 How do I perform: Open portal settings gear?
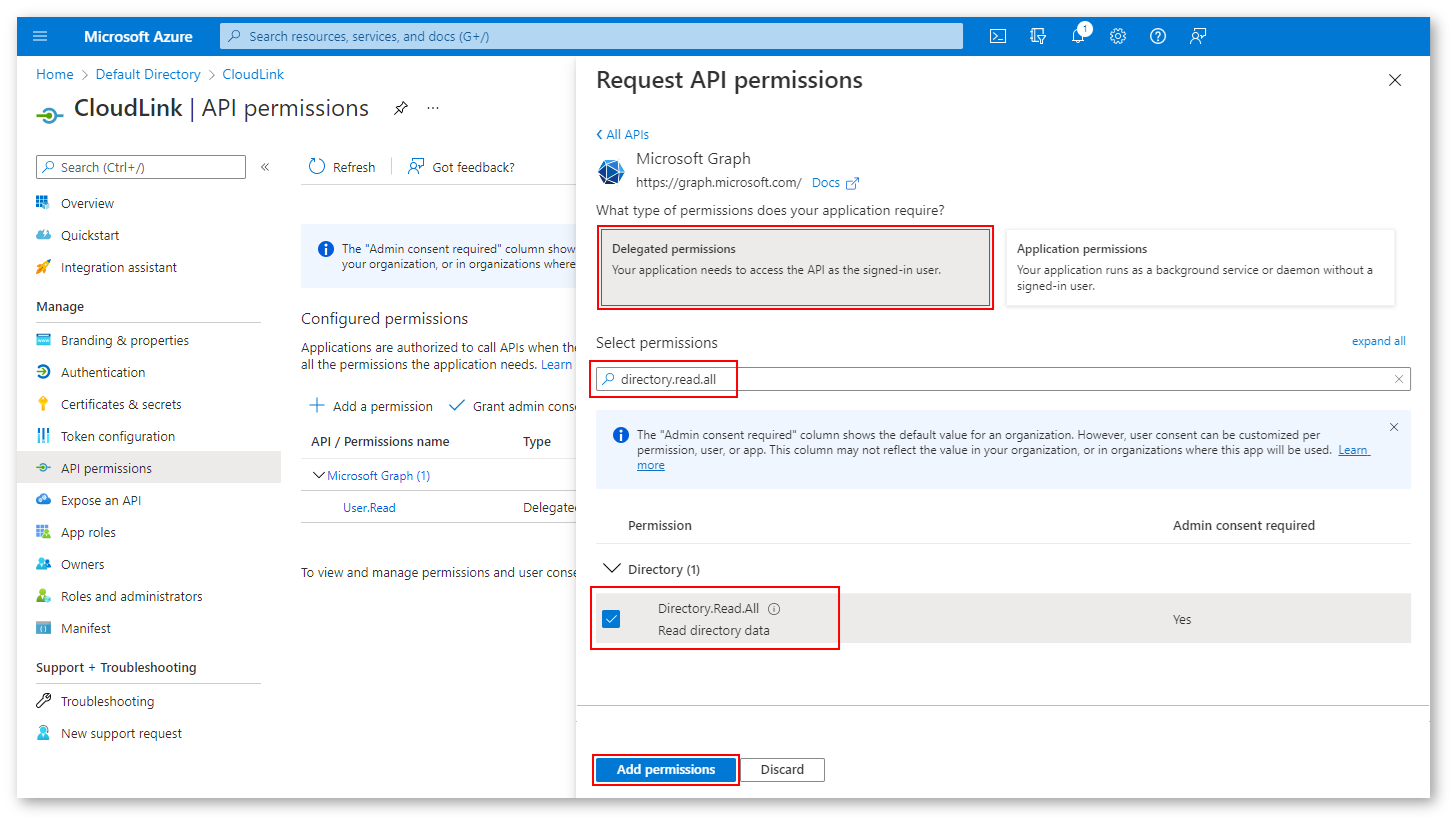pos(1118,36)
